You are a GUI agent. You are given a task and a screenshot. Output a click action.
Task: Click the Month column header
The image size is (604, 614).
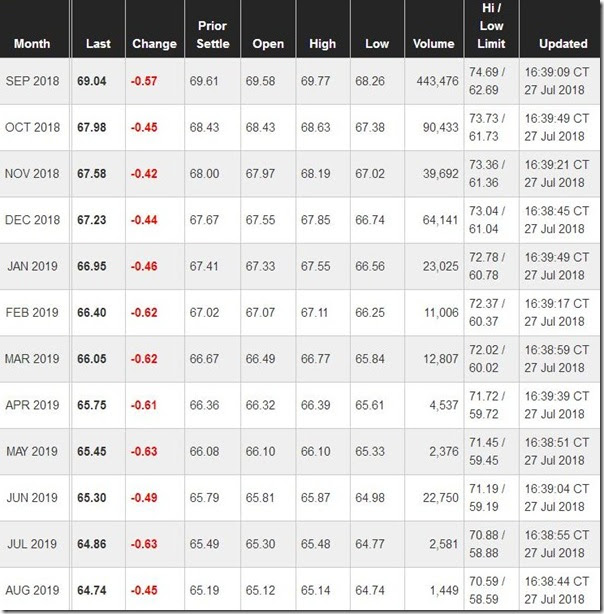(x=31, y=44)
